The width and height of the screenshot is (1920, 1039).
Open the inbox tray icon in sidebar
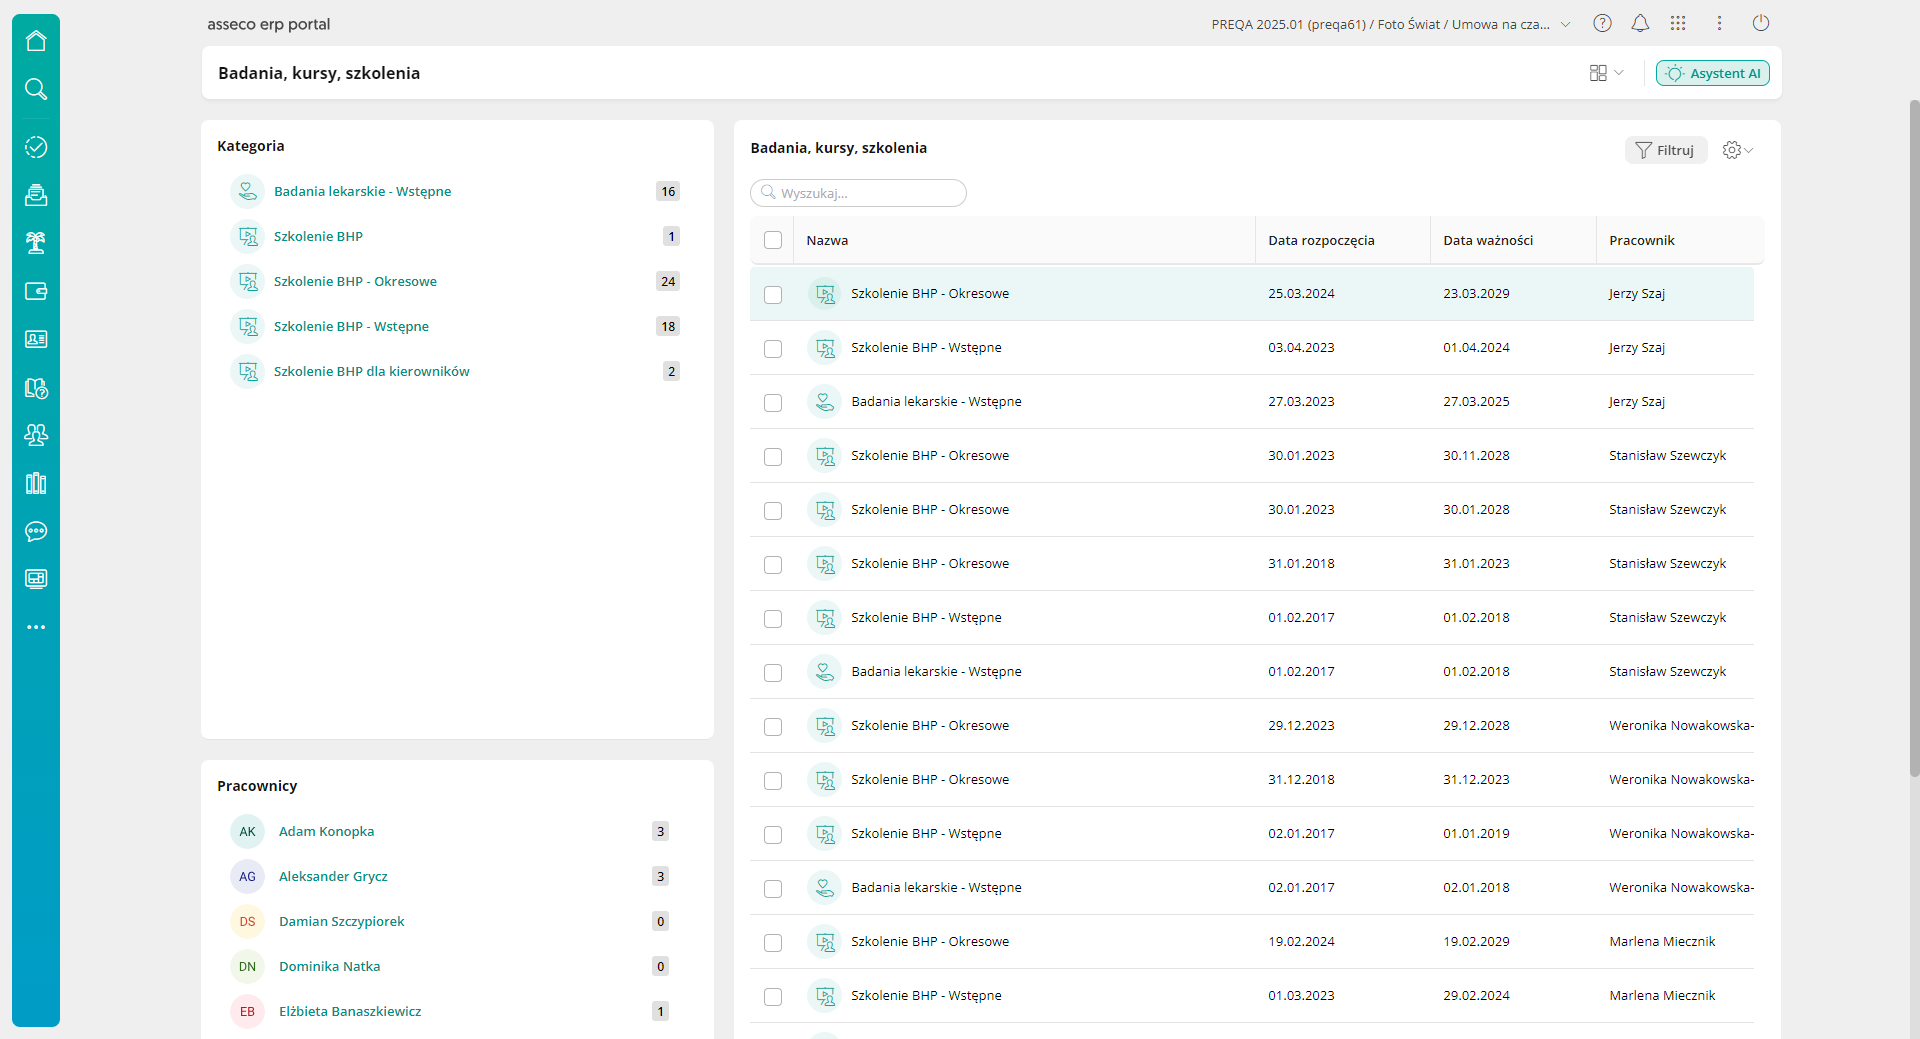pyautogui.click(x=36, y=195)
